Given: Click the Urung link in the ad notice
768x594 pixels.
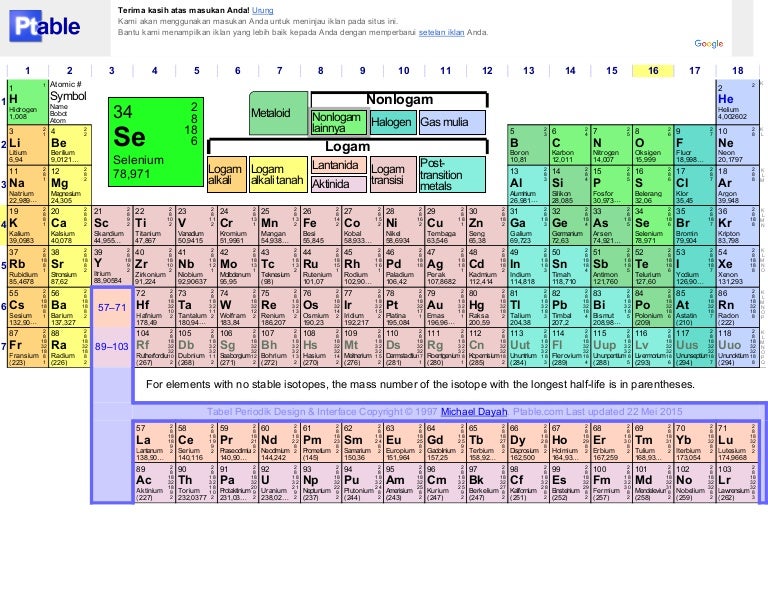Looking at the screenshot, I should (263, 10).
